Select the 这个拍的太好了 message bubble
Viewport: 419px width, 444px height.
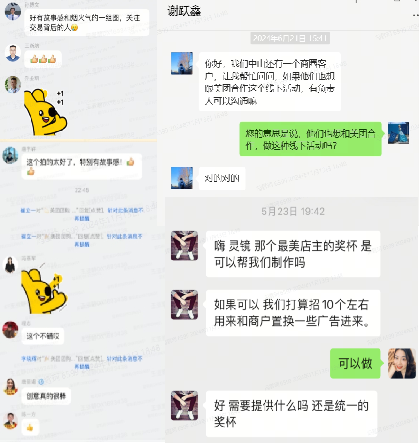point(82,166)
